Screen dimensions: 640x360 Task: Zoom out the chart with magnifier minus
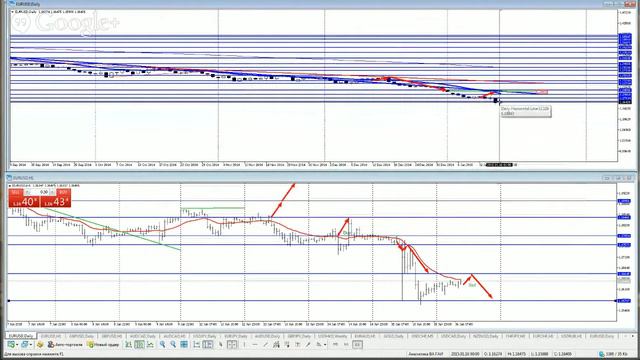point(173,344)
